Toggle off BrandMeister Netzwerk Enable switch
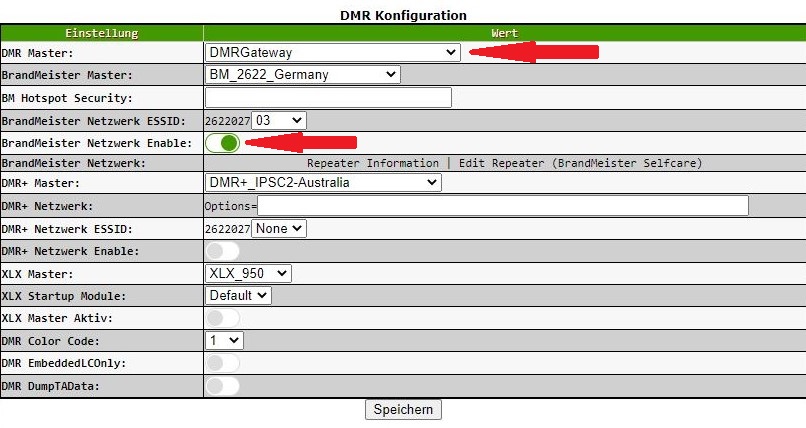The image size is (806, 428). (x=223, y=143)
